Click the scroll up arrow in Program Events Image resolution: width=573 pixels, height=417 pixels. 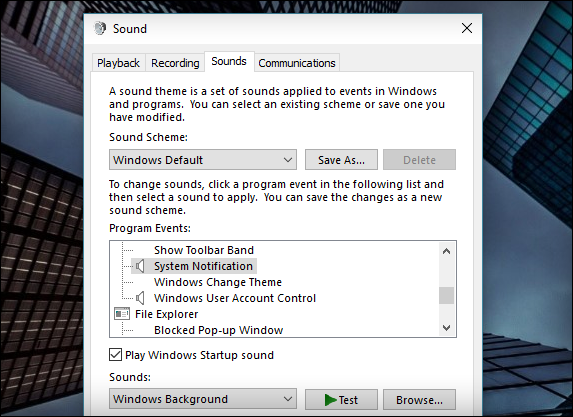[446, 251]
